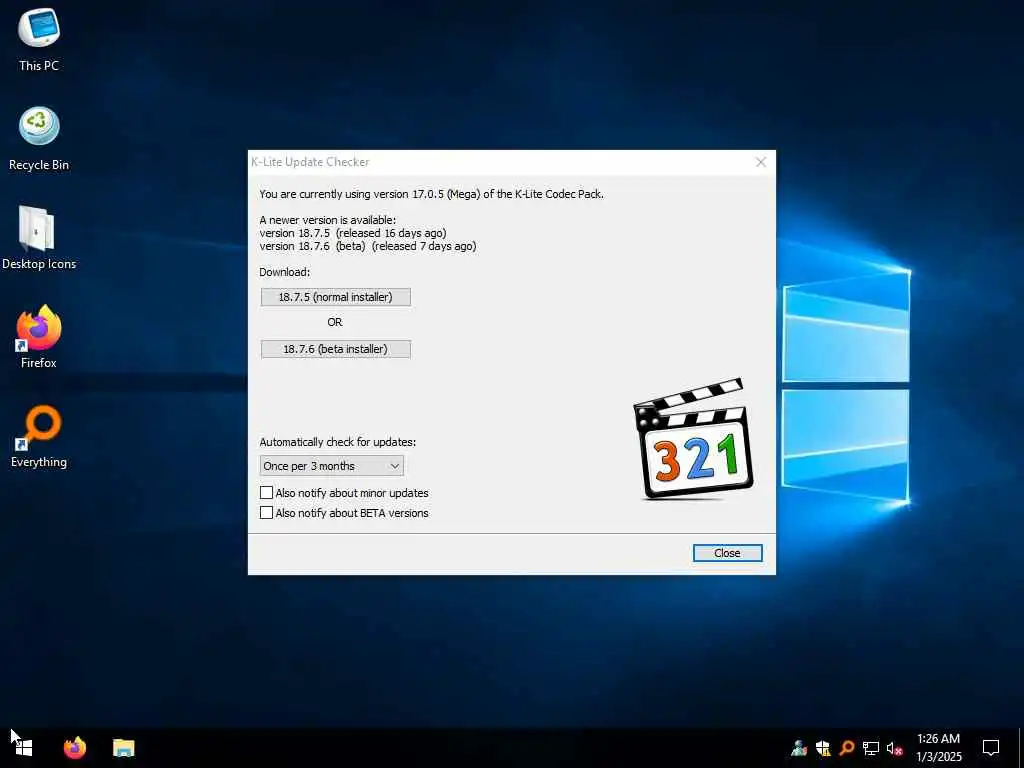Screen dimensions: 1024x768
Task: Click the K-Lite Update Checker title
Action: [x=310, y=162]
